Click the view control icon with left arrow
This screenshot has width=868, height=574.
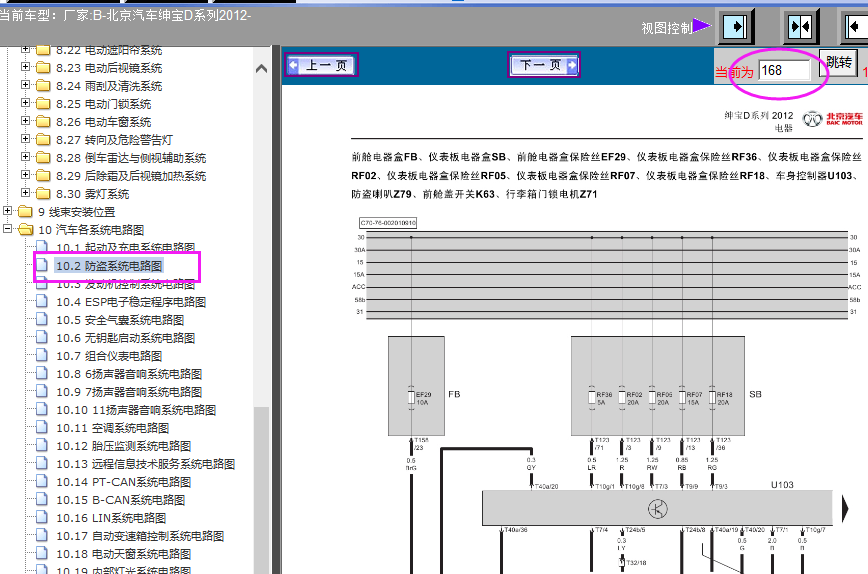856,27
